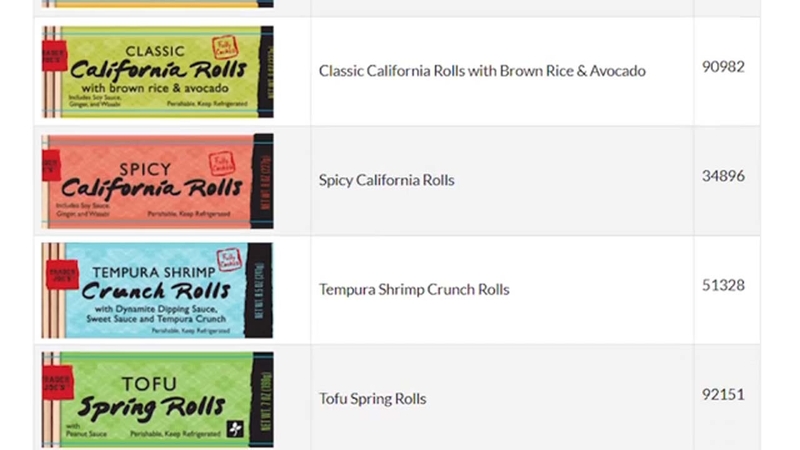Open the Tofu Spring Rolls label image
800x450 pixels.
[x=158, y=399]
